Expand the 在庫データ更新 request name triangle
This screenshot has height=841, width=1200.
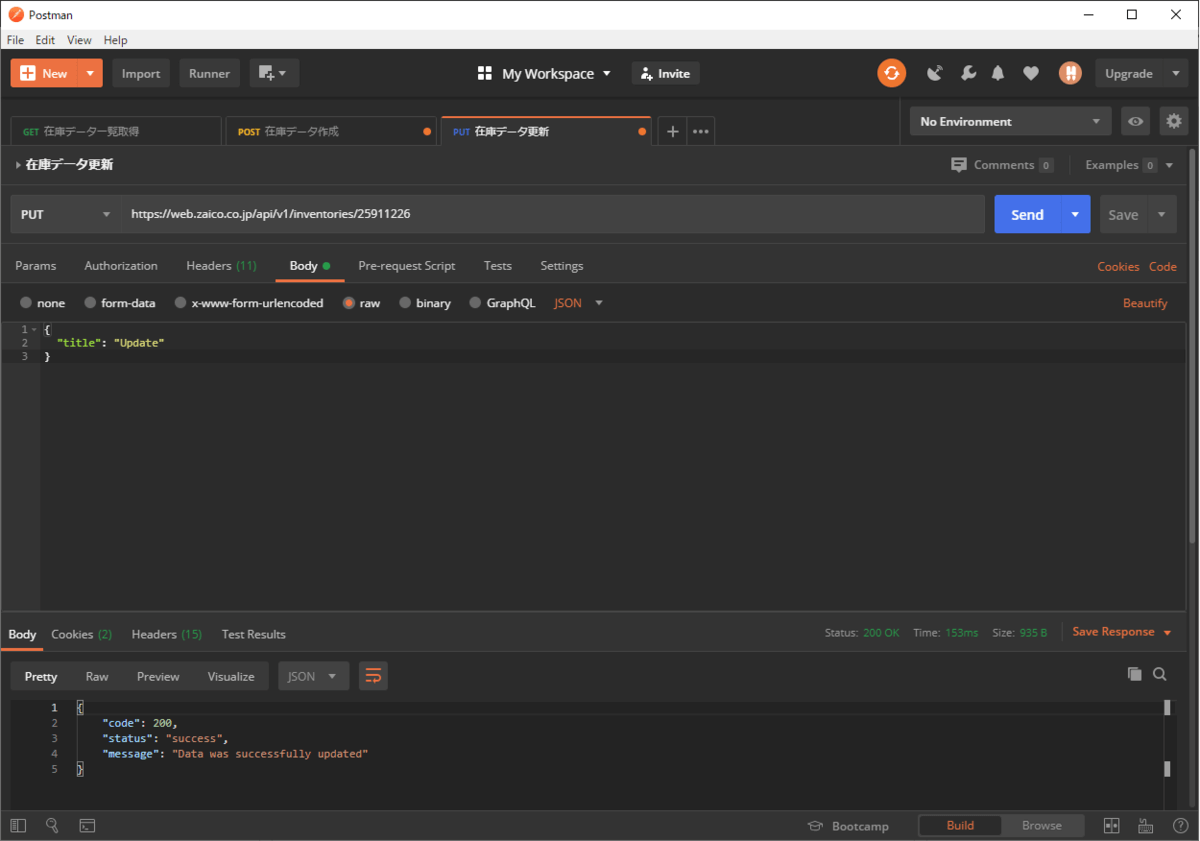pos(18,165)
